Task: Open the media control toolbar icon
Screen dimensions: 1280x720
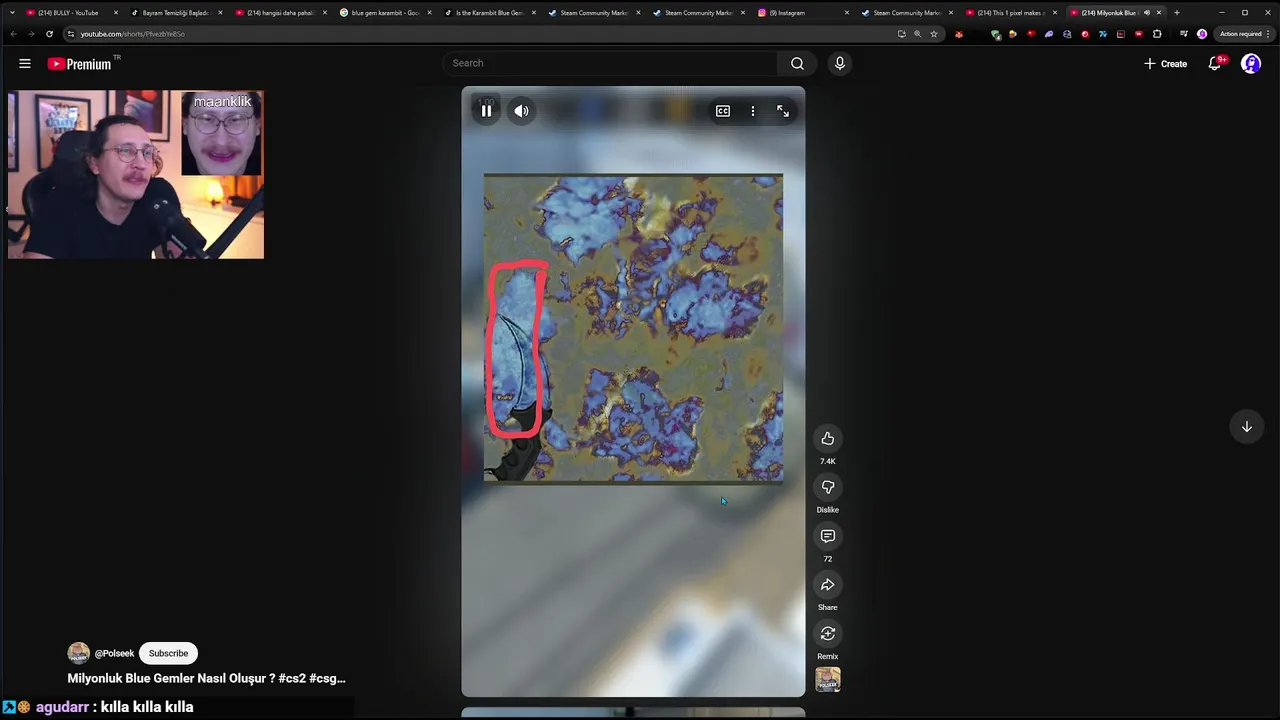Action: click(1184, 34)
